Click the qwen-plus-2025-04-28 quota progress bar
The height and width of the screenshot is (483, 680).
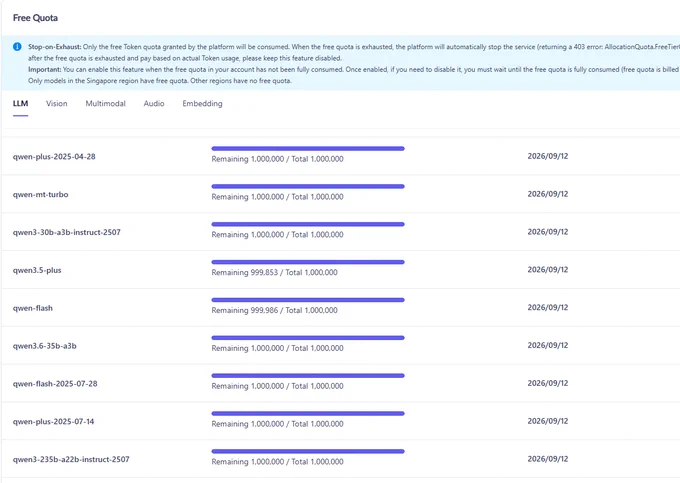(x=308, y=149)
